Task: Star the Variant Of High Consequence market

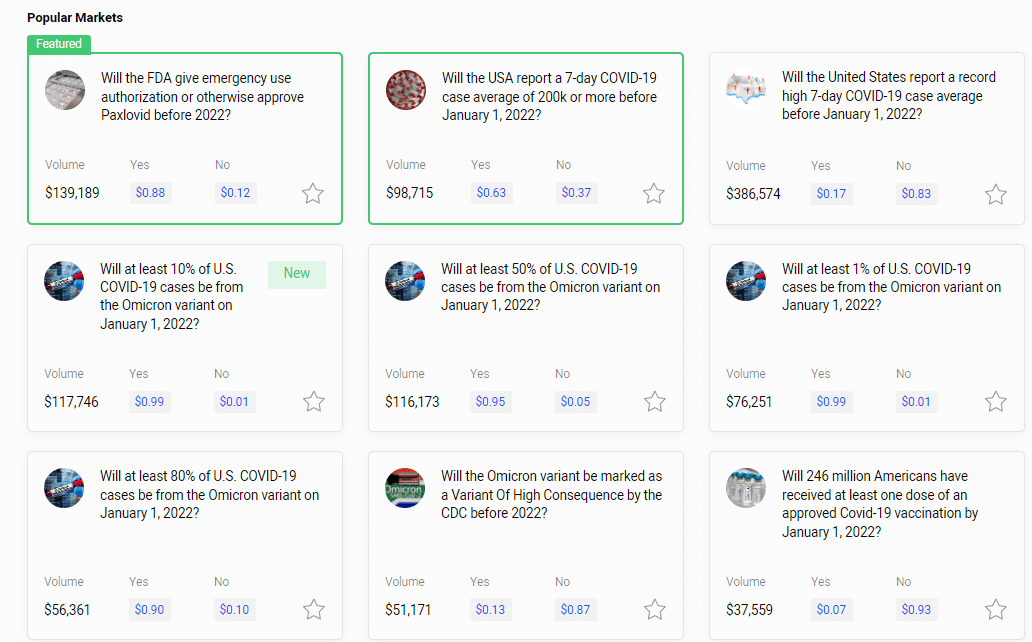Action: click(655, 610)
